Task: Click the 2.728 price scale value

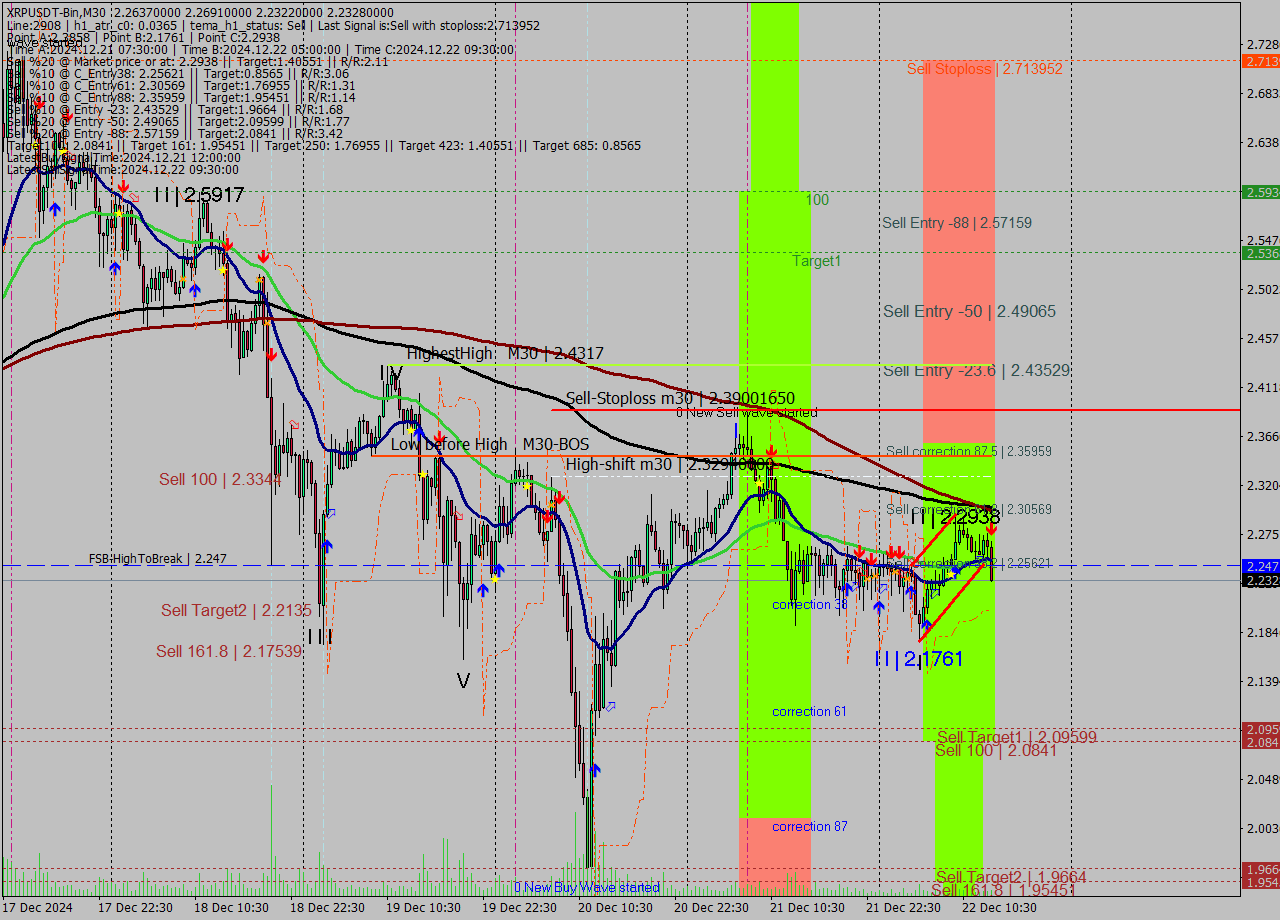Action: coord(1262,44)
